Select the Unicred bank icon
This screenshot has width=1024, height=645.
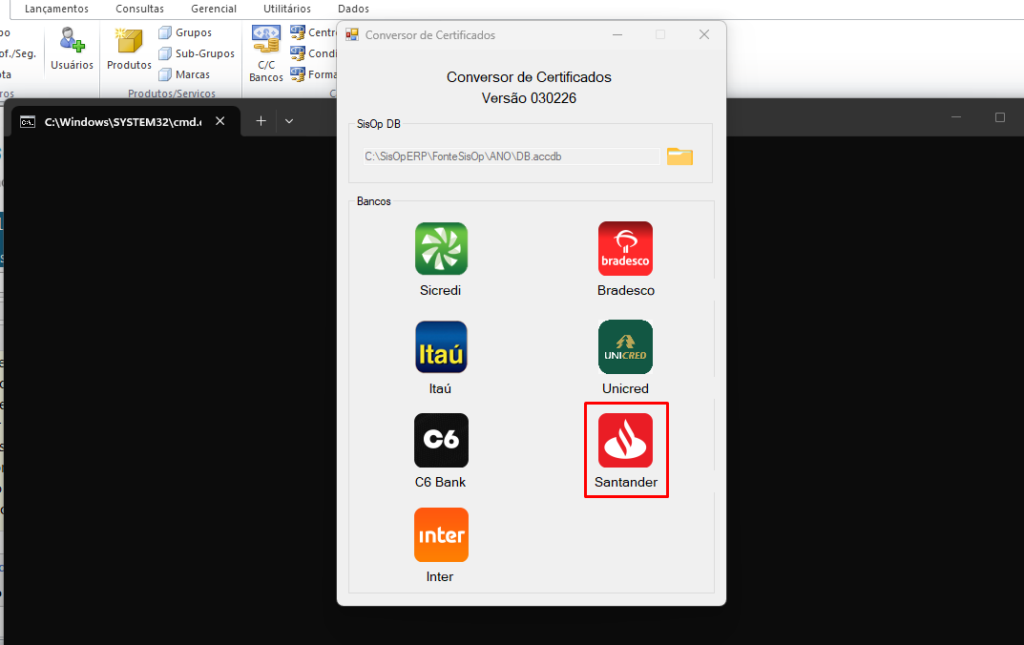coord(625,347)
